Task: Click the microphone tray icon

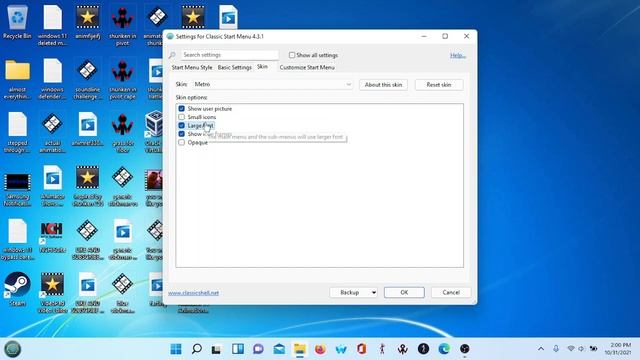Action: click(556, 349)
